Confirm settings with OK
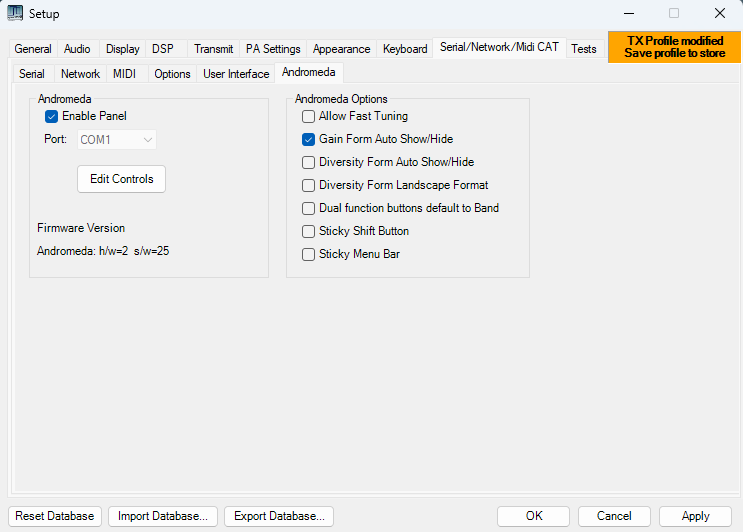Viewport: 743px width, 532px height. coord(534,516)
